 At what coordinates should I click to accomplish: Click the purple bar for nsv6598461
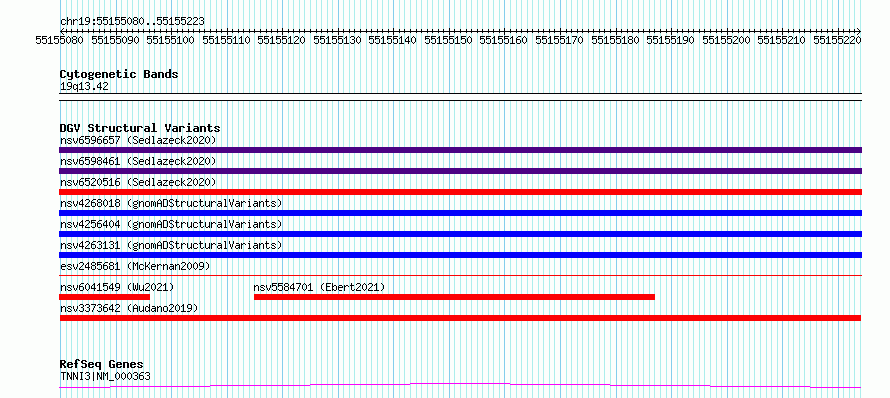click(460, 171)
